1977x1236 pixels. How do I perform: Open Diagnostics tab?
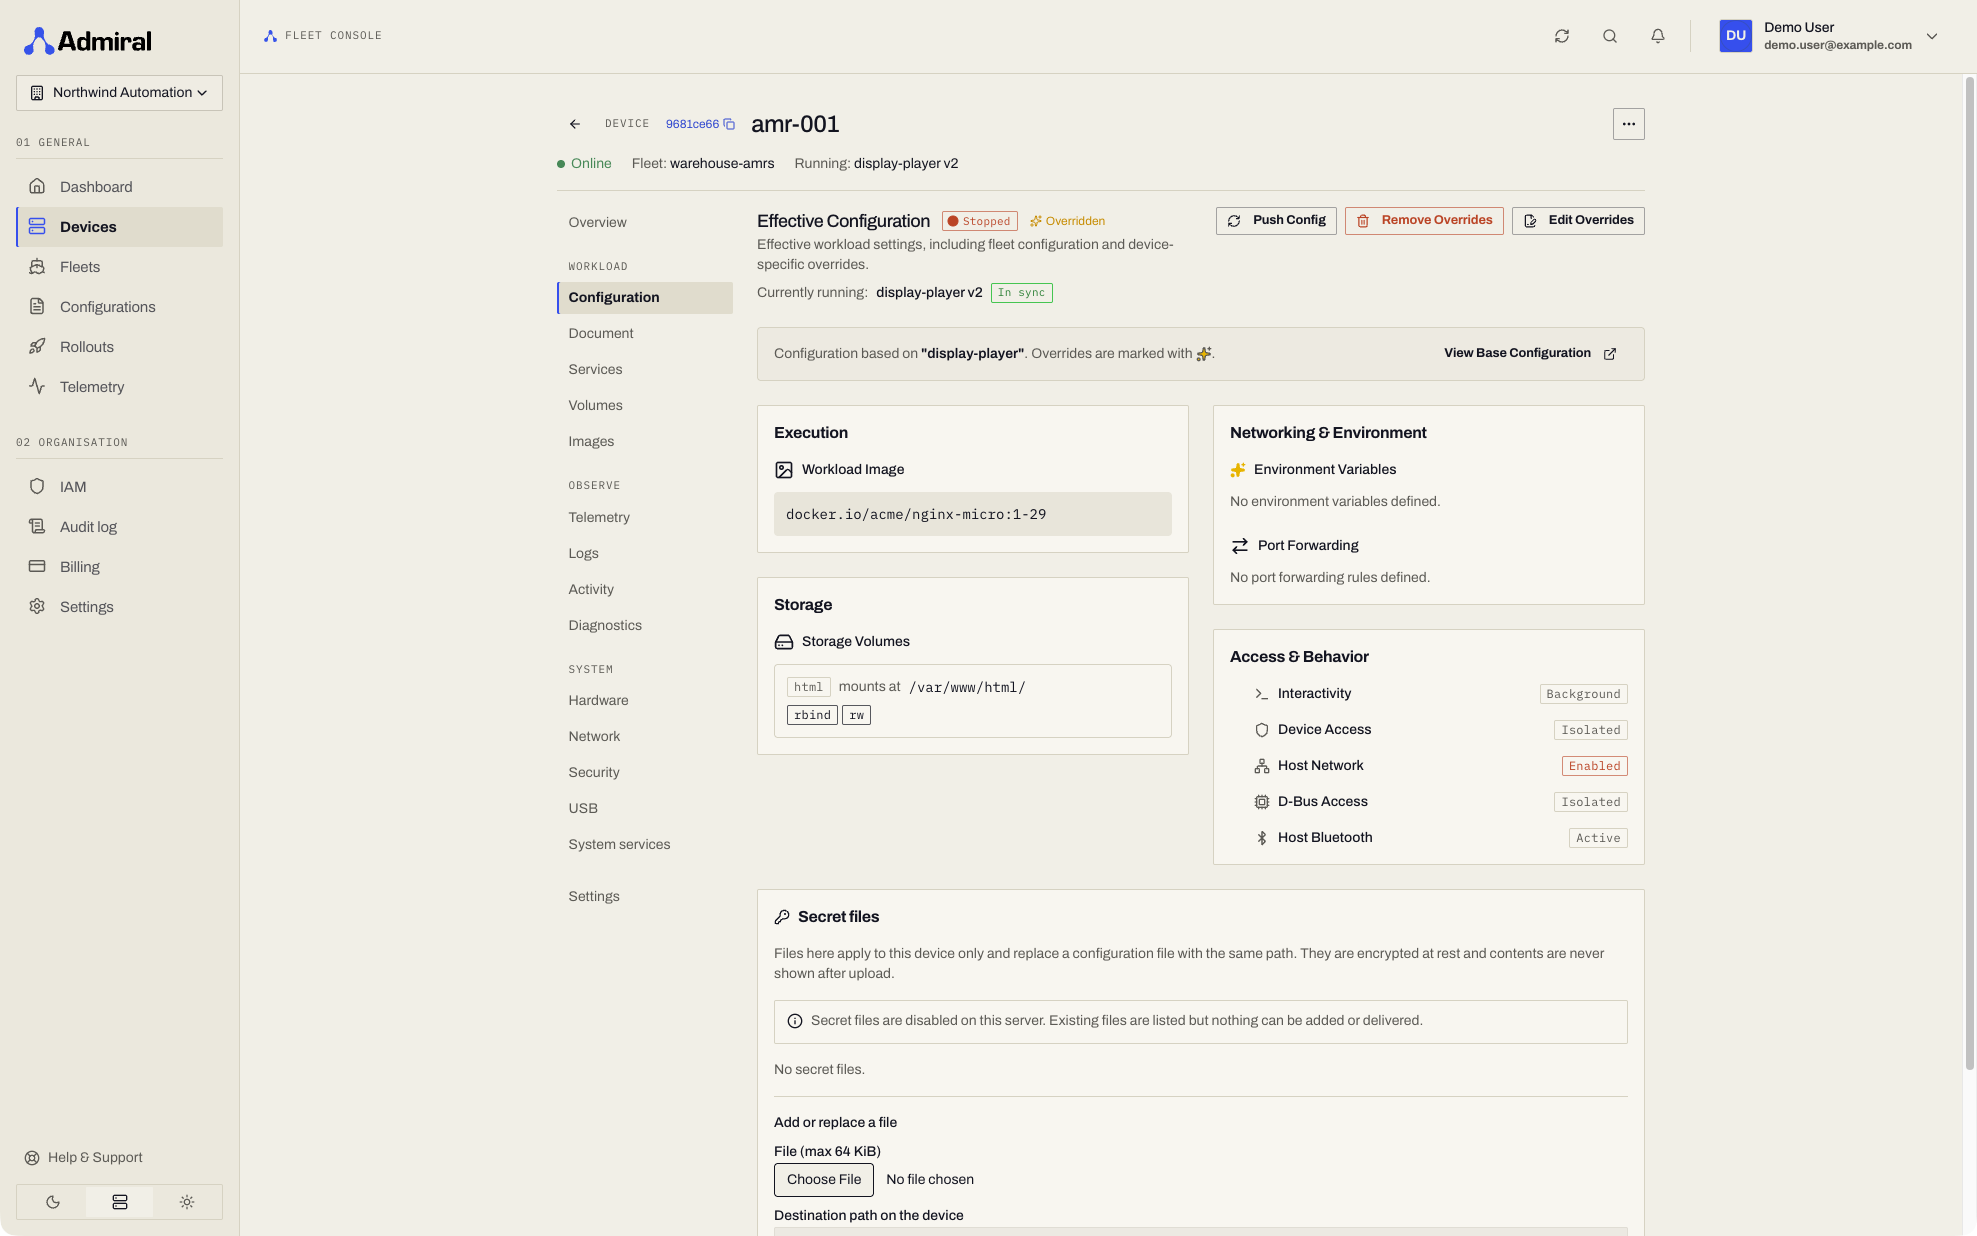[645, 626]
